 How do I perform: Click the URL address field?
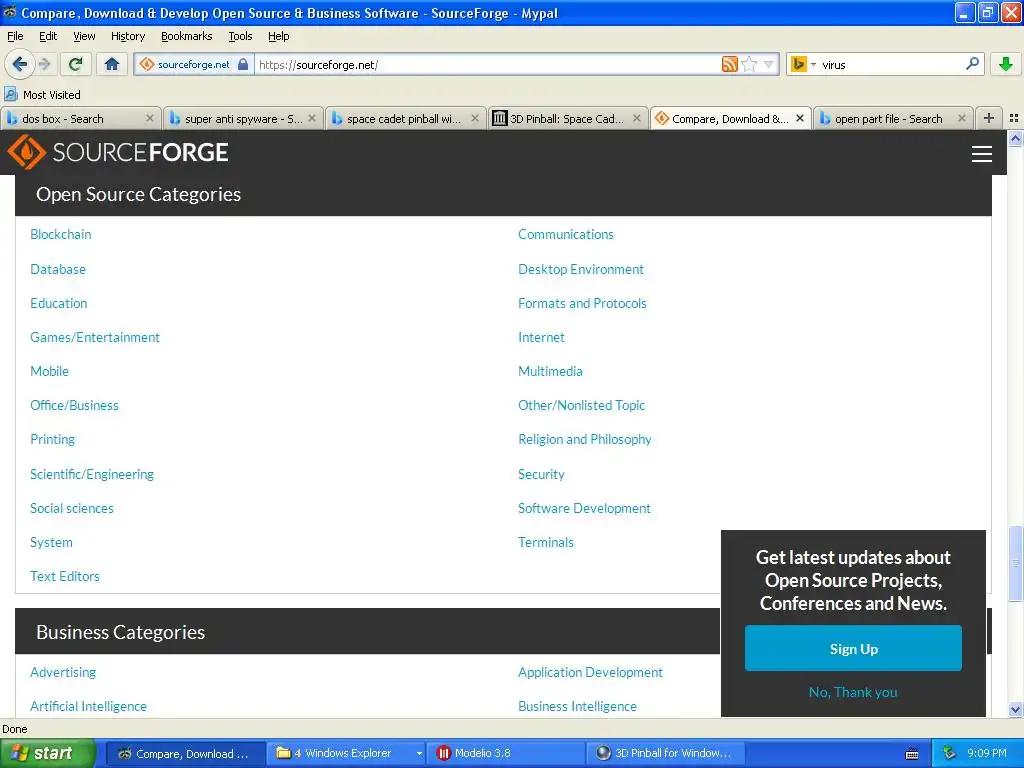click(487, 64)
